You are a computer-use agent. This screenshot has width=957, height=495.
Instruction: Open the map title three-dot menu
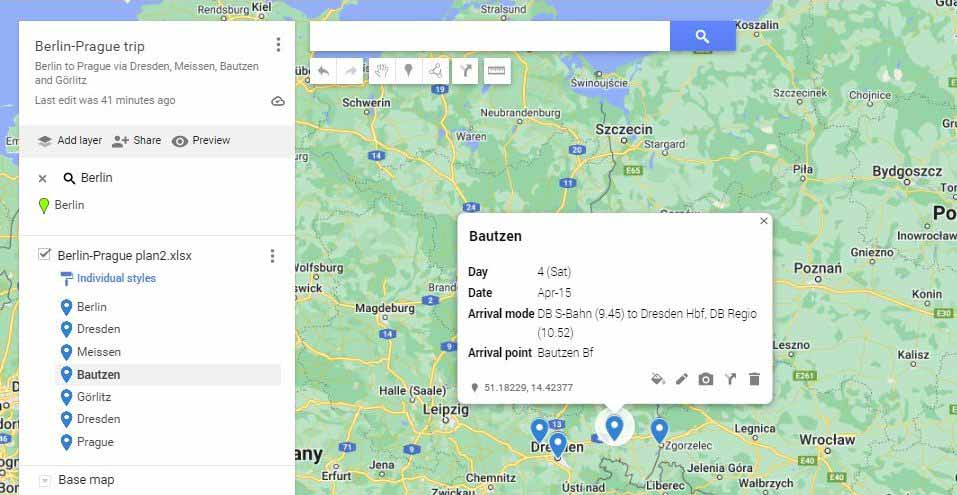click(278, 45)
